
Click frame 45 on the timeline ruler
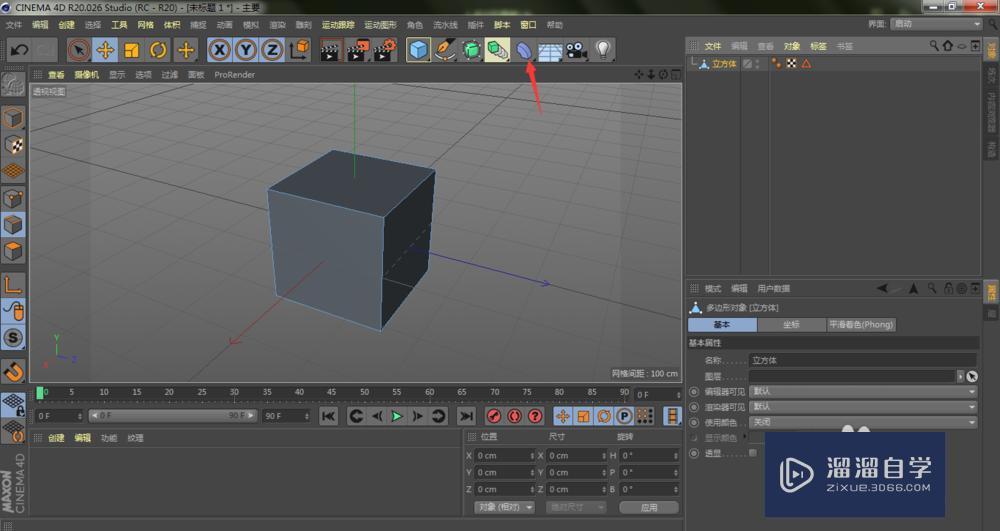point(332,393)
